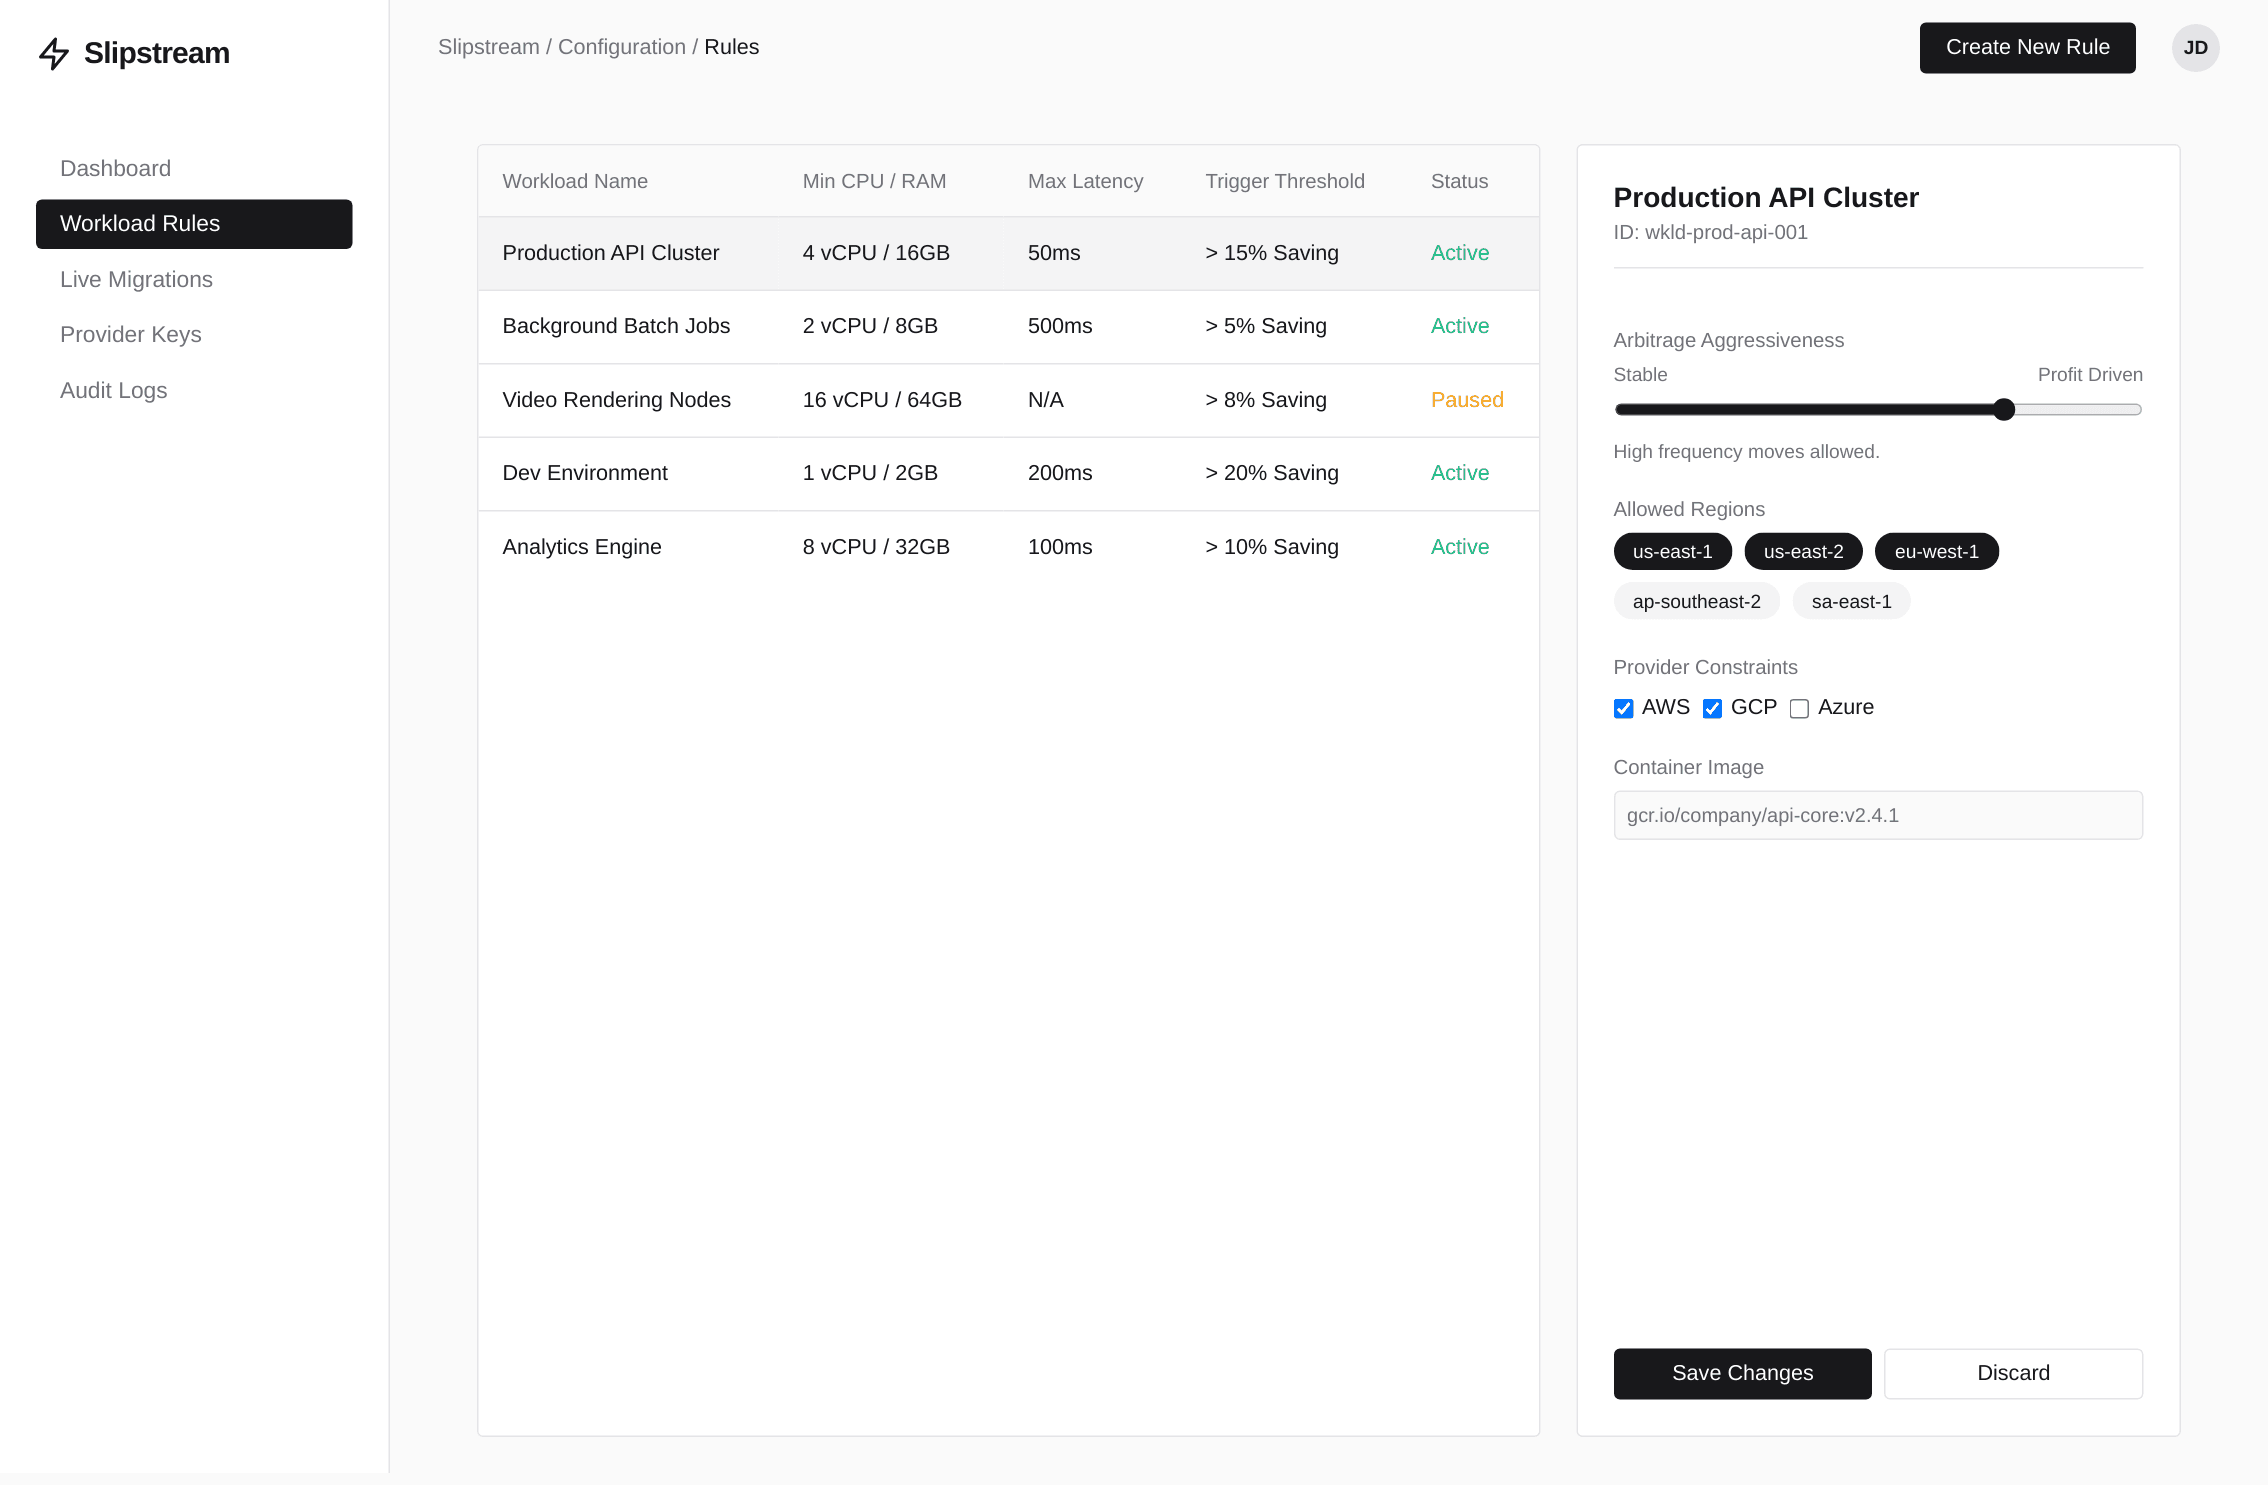Open the JD user avatar
This screenshot has width=2268, height=1485.
click(2195, 48)
